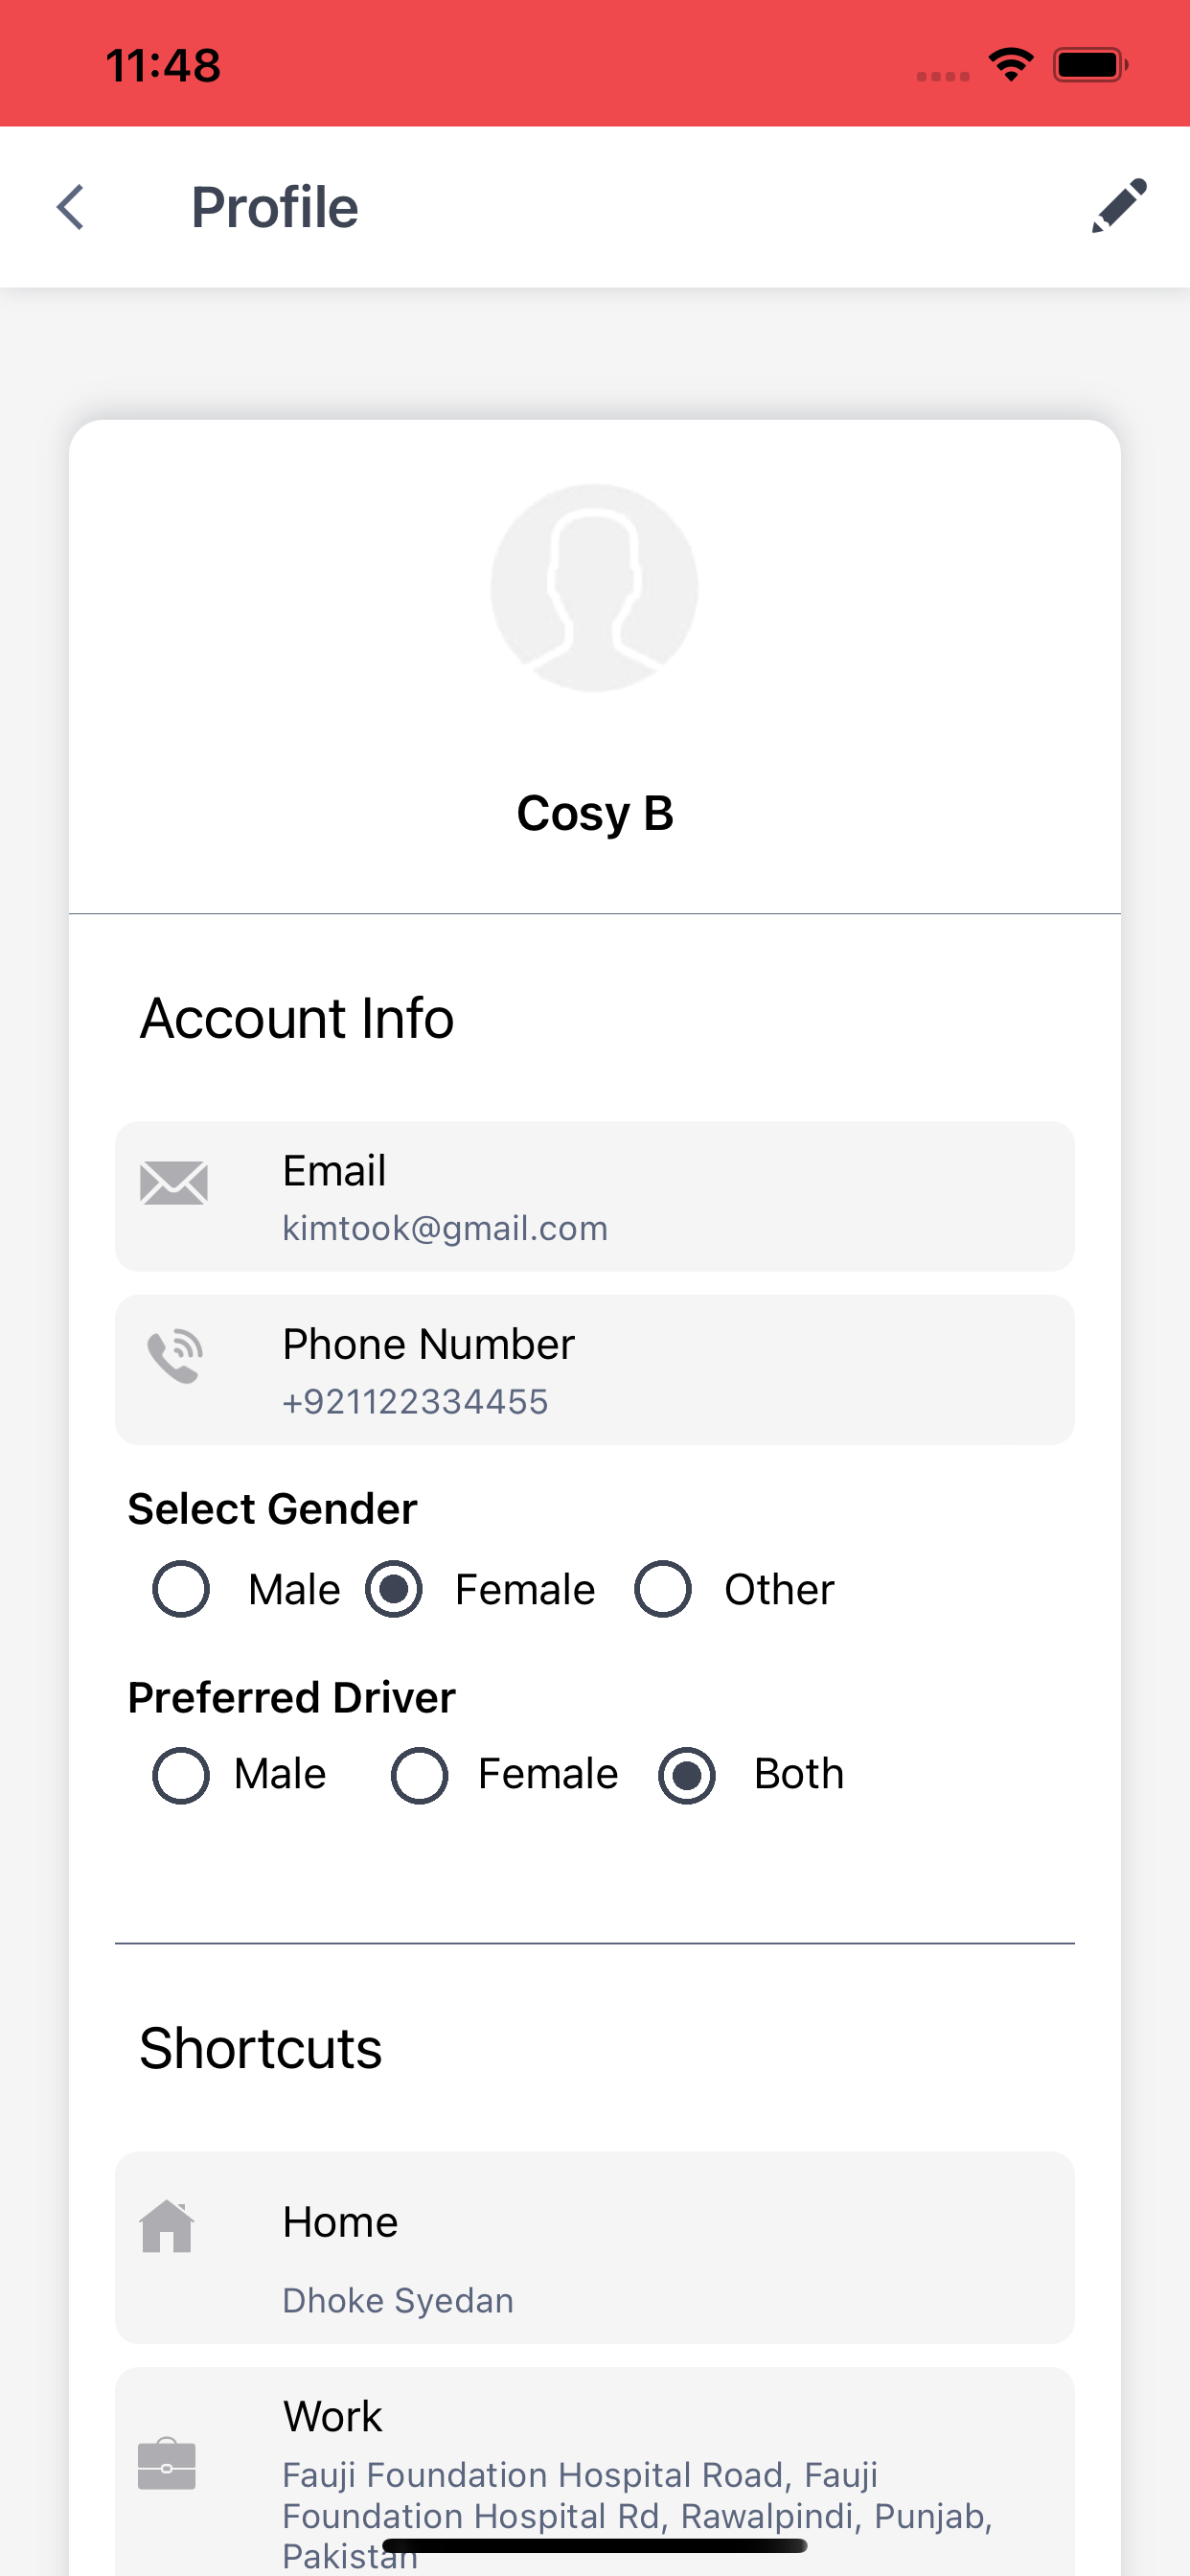Set preferred driver to Male
Viewport: 1190px width, 2576px height.
point(181,1775)
